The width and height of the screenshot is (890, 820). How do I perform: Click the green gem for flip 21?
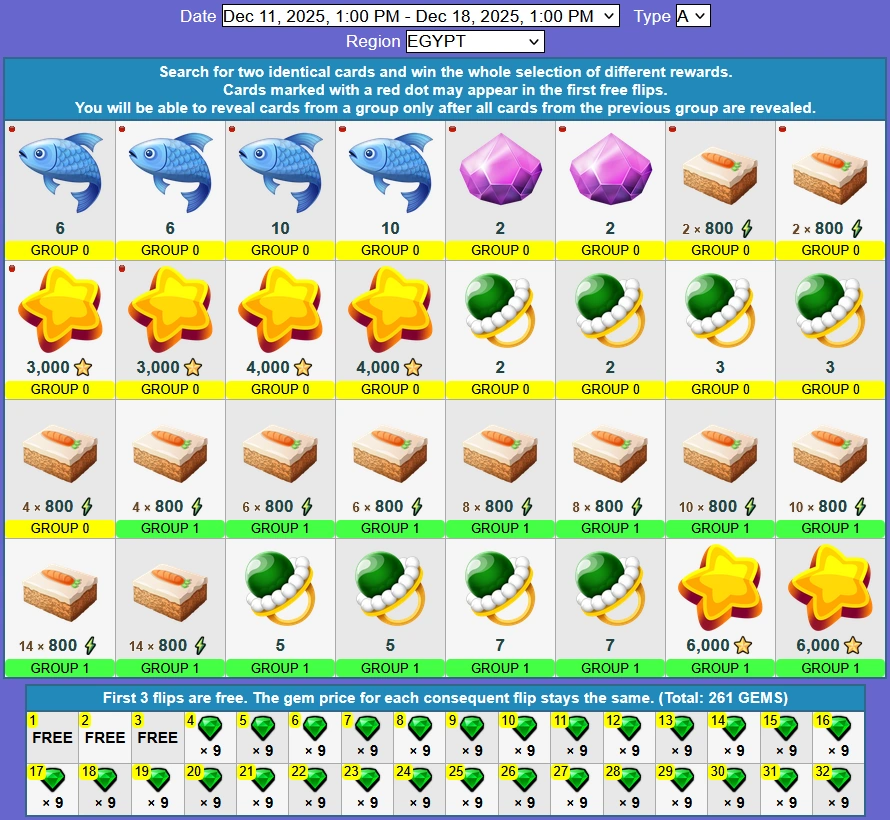tap(263, 780)
